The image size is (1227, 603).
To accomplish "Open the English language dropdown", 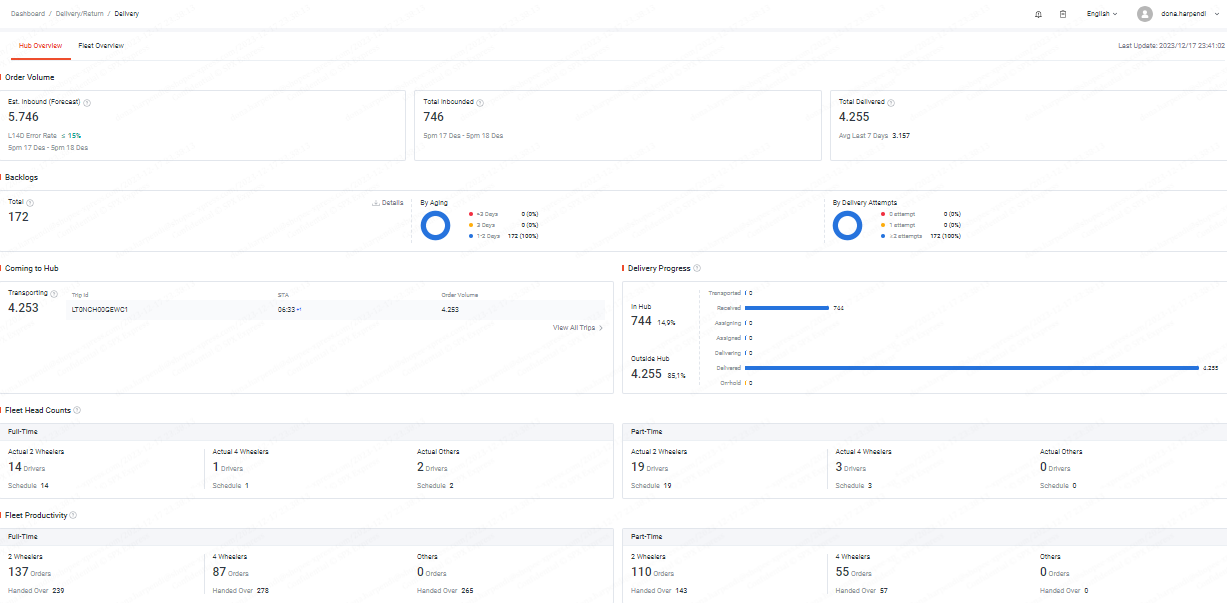I will pos(1102,14).
